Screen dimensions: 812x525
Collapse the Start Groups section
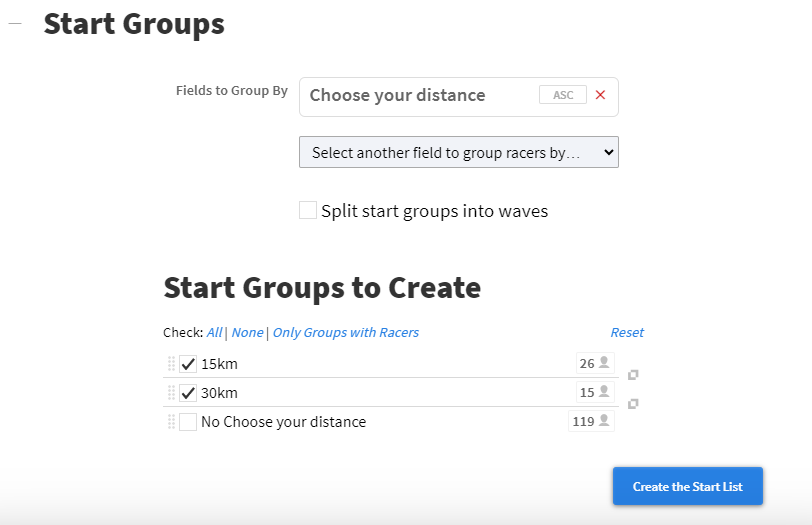coord(15,25)
